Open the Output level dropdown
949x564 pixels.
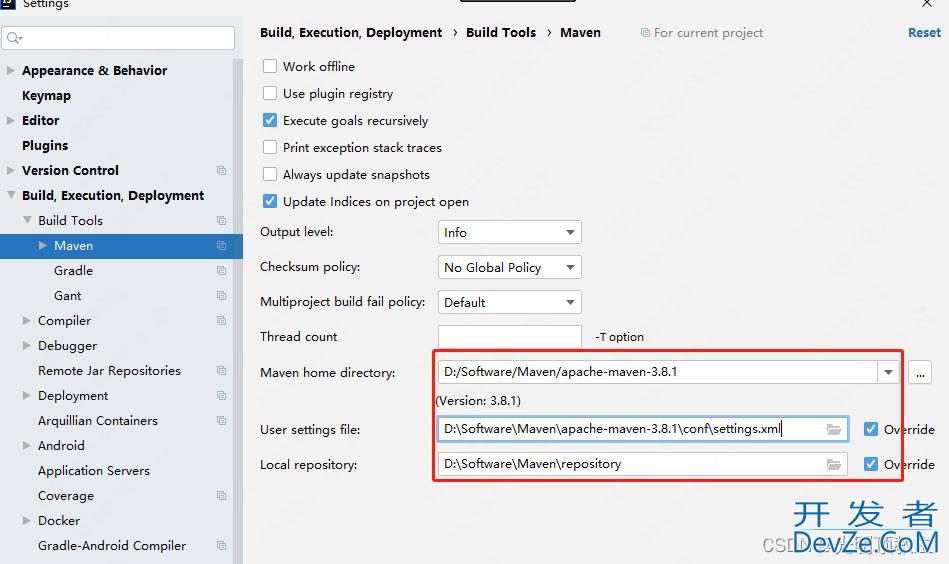point(510,232)
